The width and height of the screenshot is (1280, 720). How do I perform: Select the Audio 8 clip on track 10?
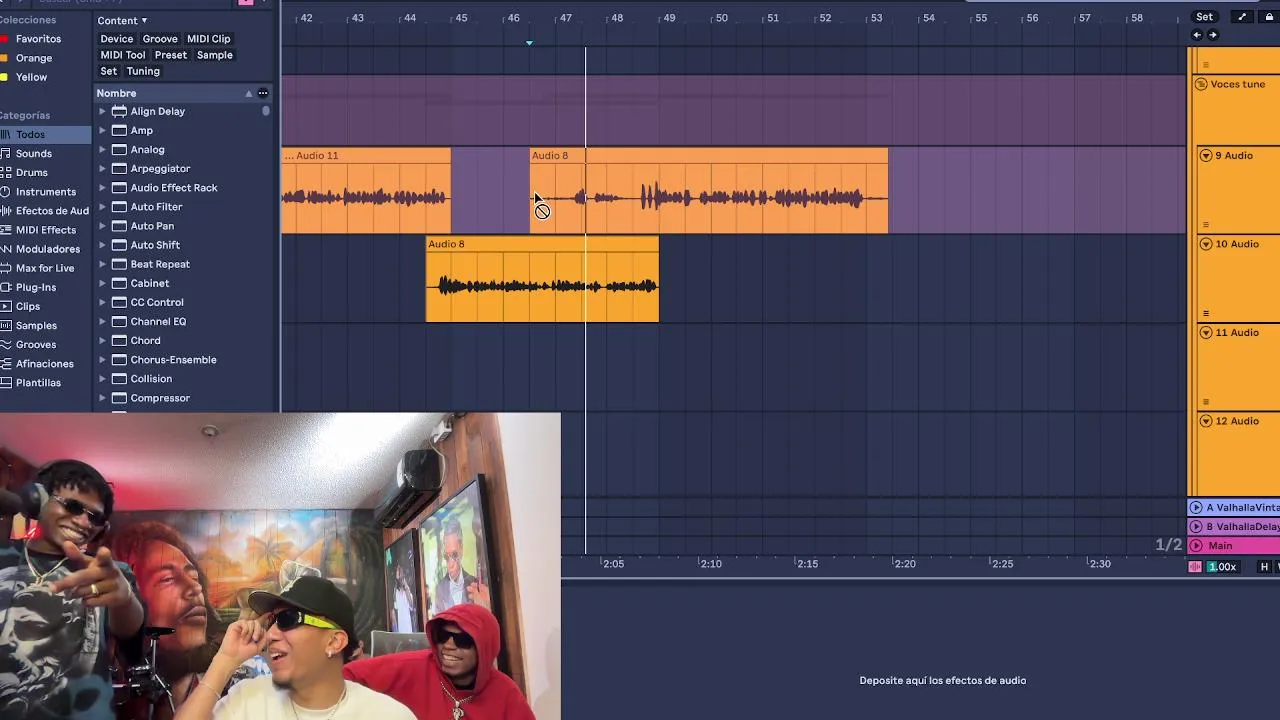coord(542,279)
